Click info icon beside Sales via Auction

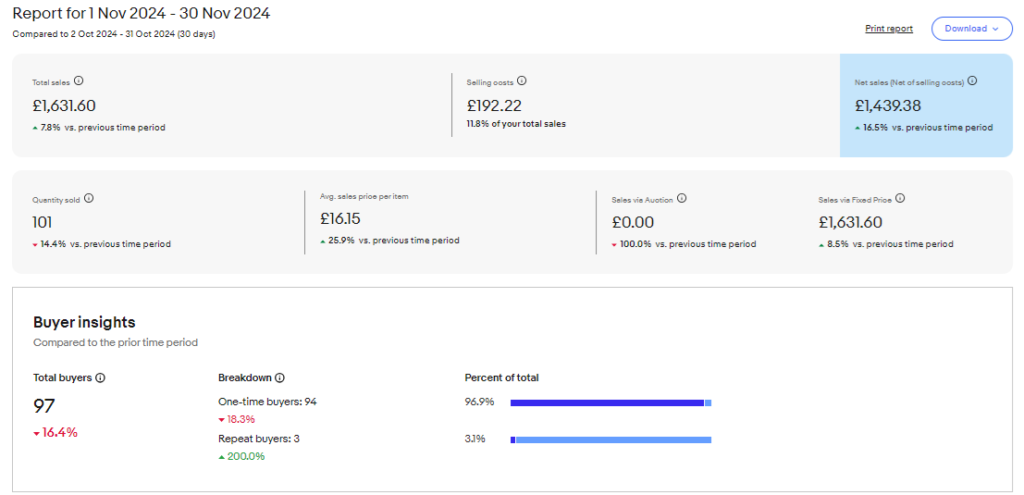(681, 199)
